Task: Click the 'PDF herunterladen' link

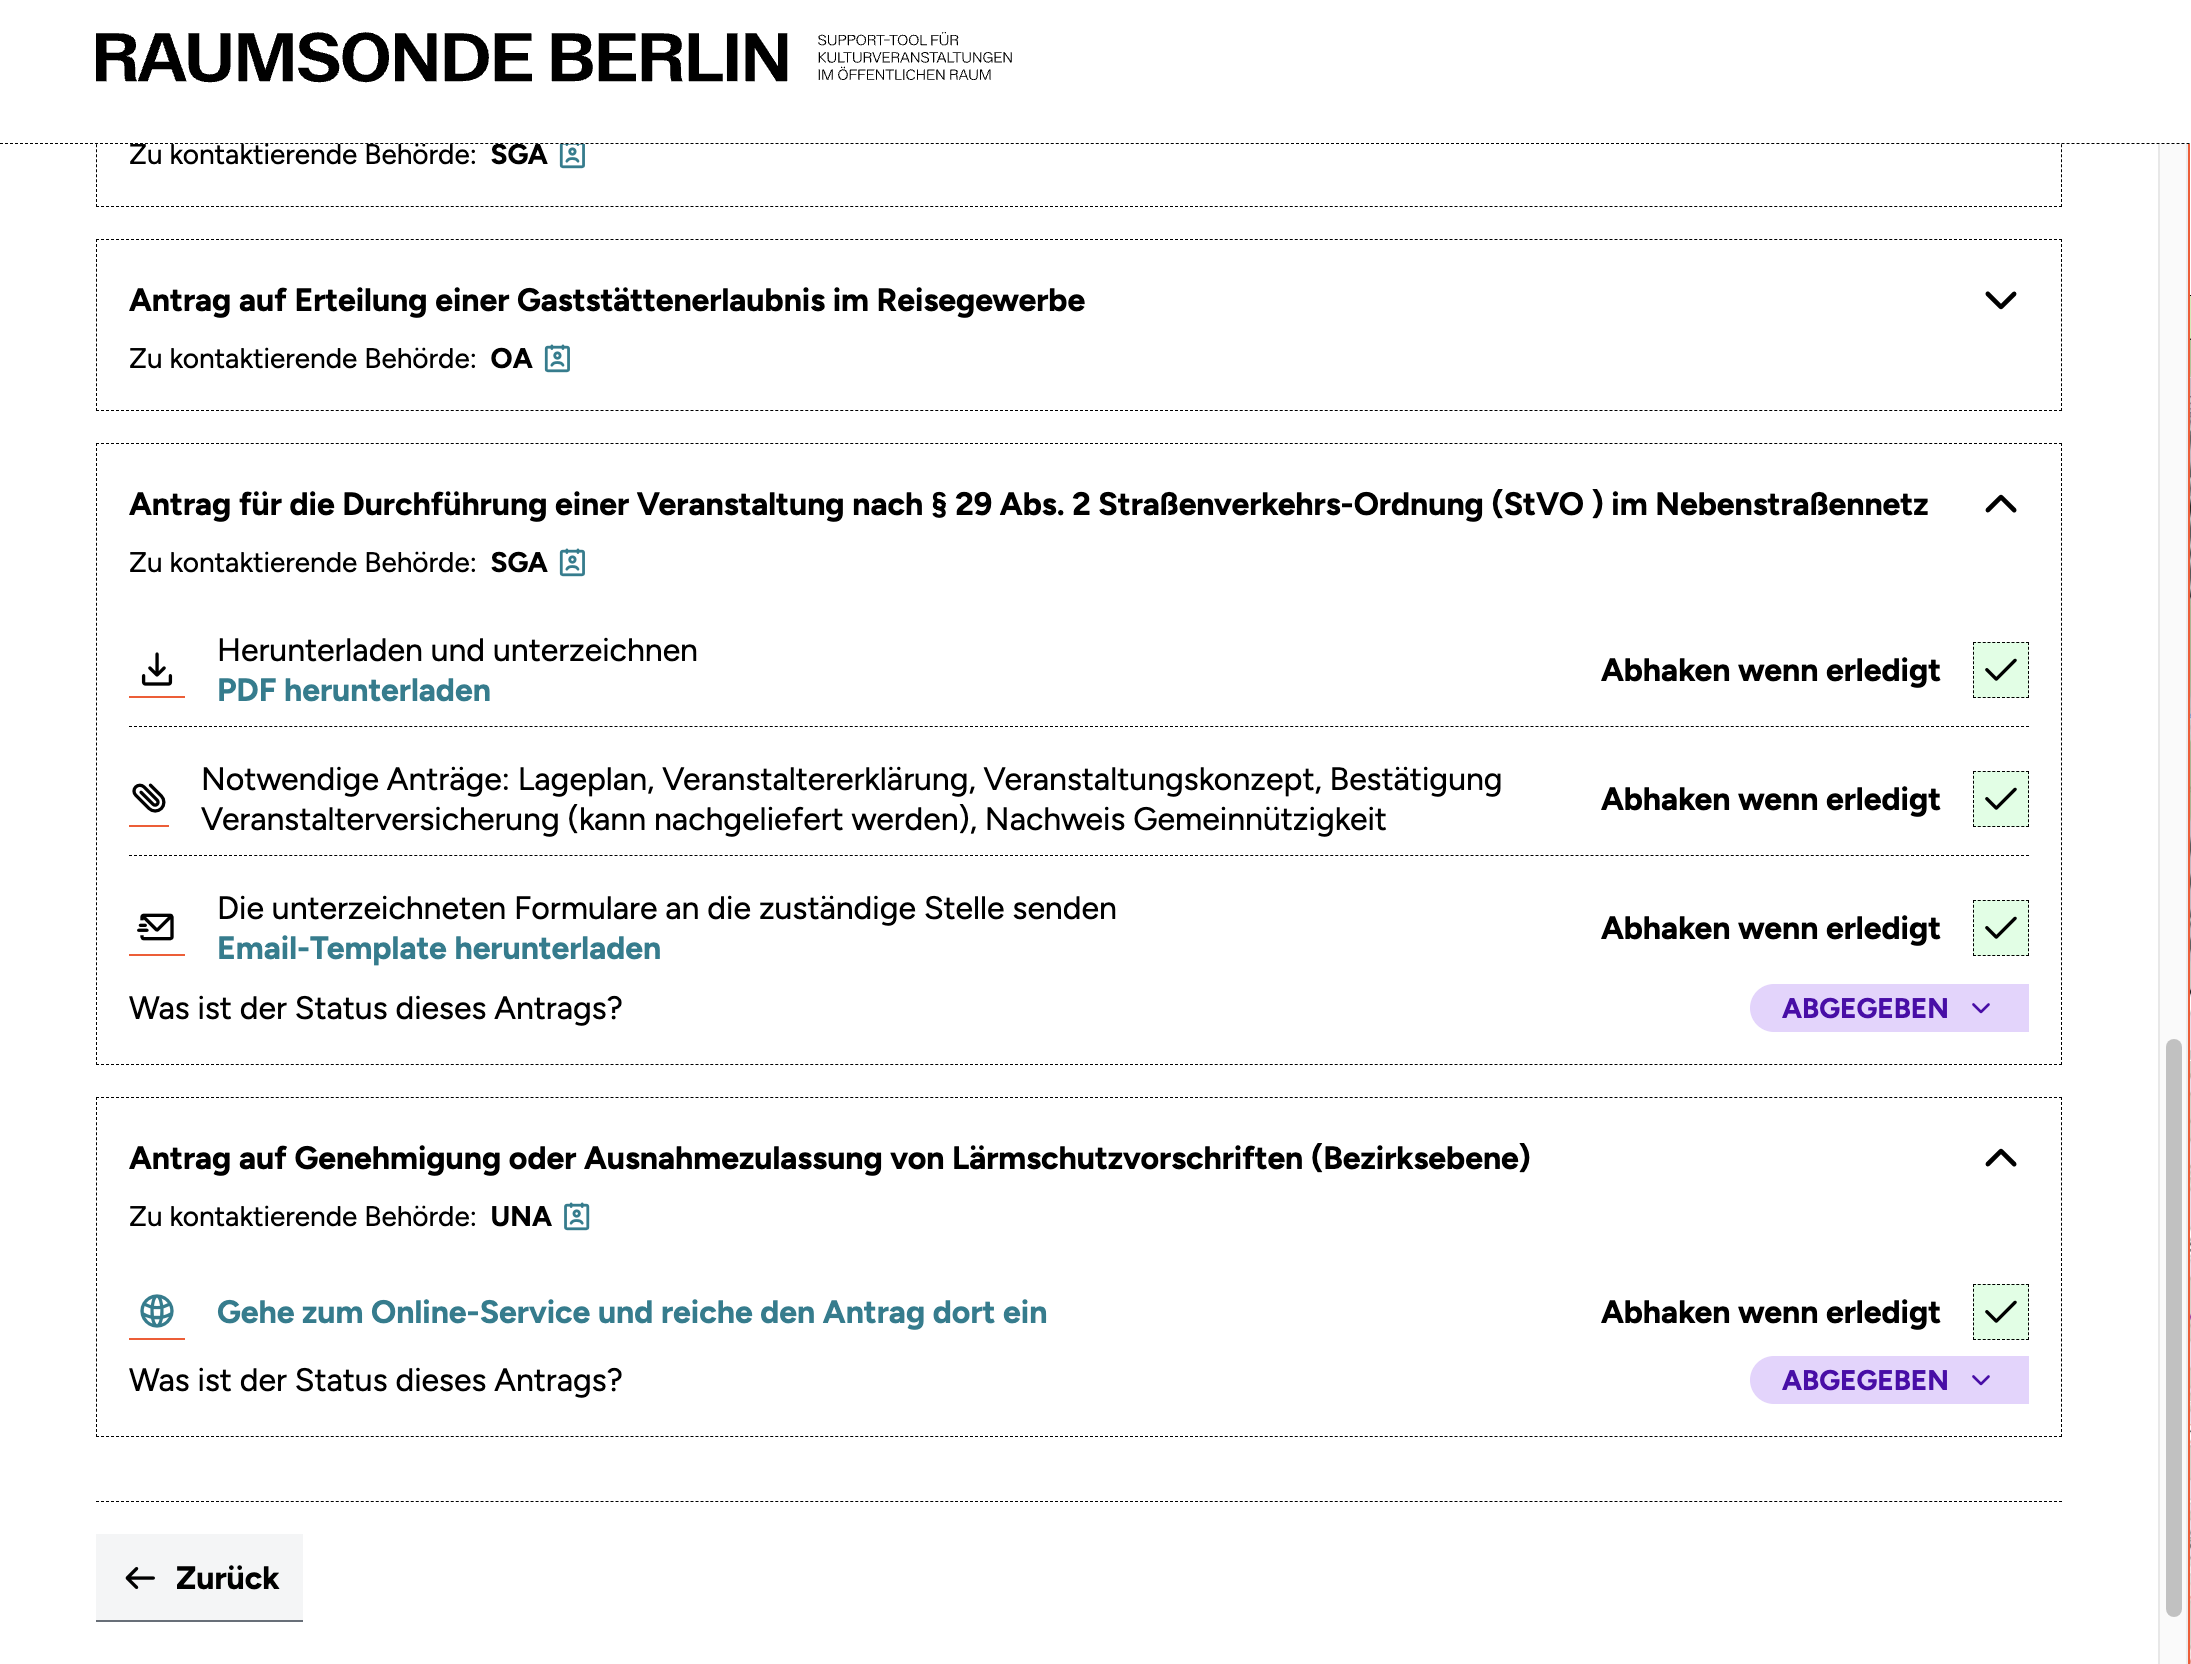Action: (x=354, y=690)
